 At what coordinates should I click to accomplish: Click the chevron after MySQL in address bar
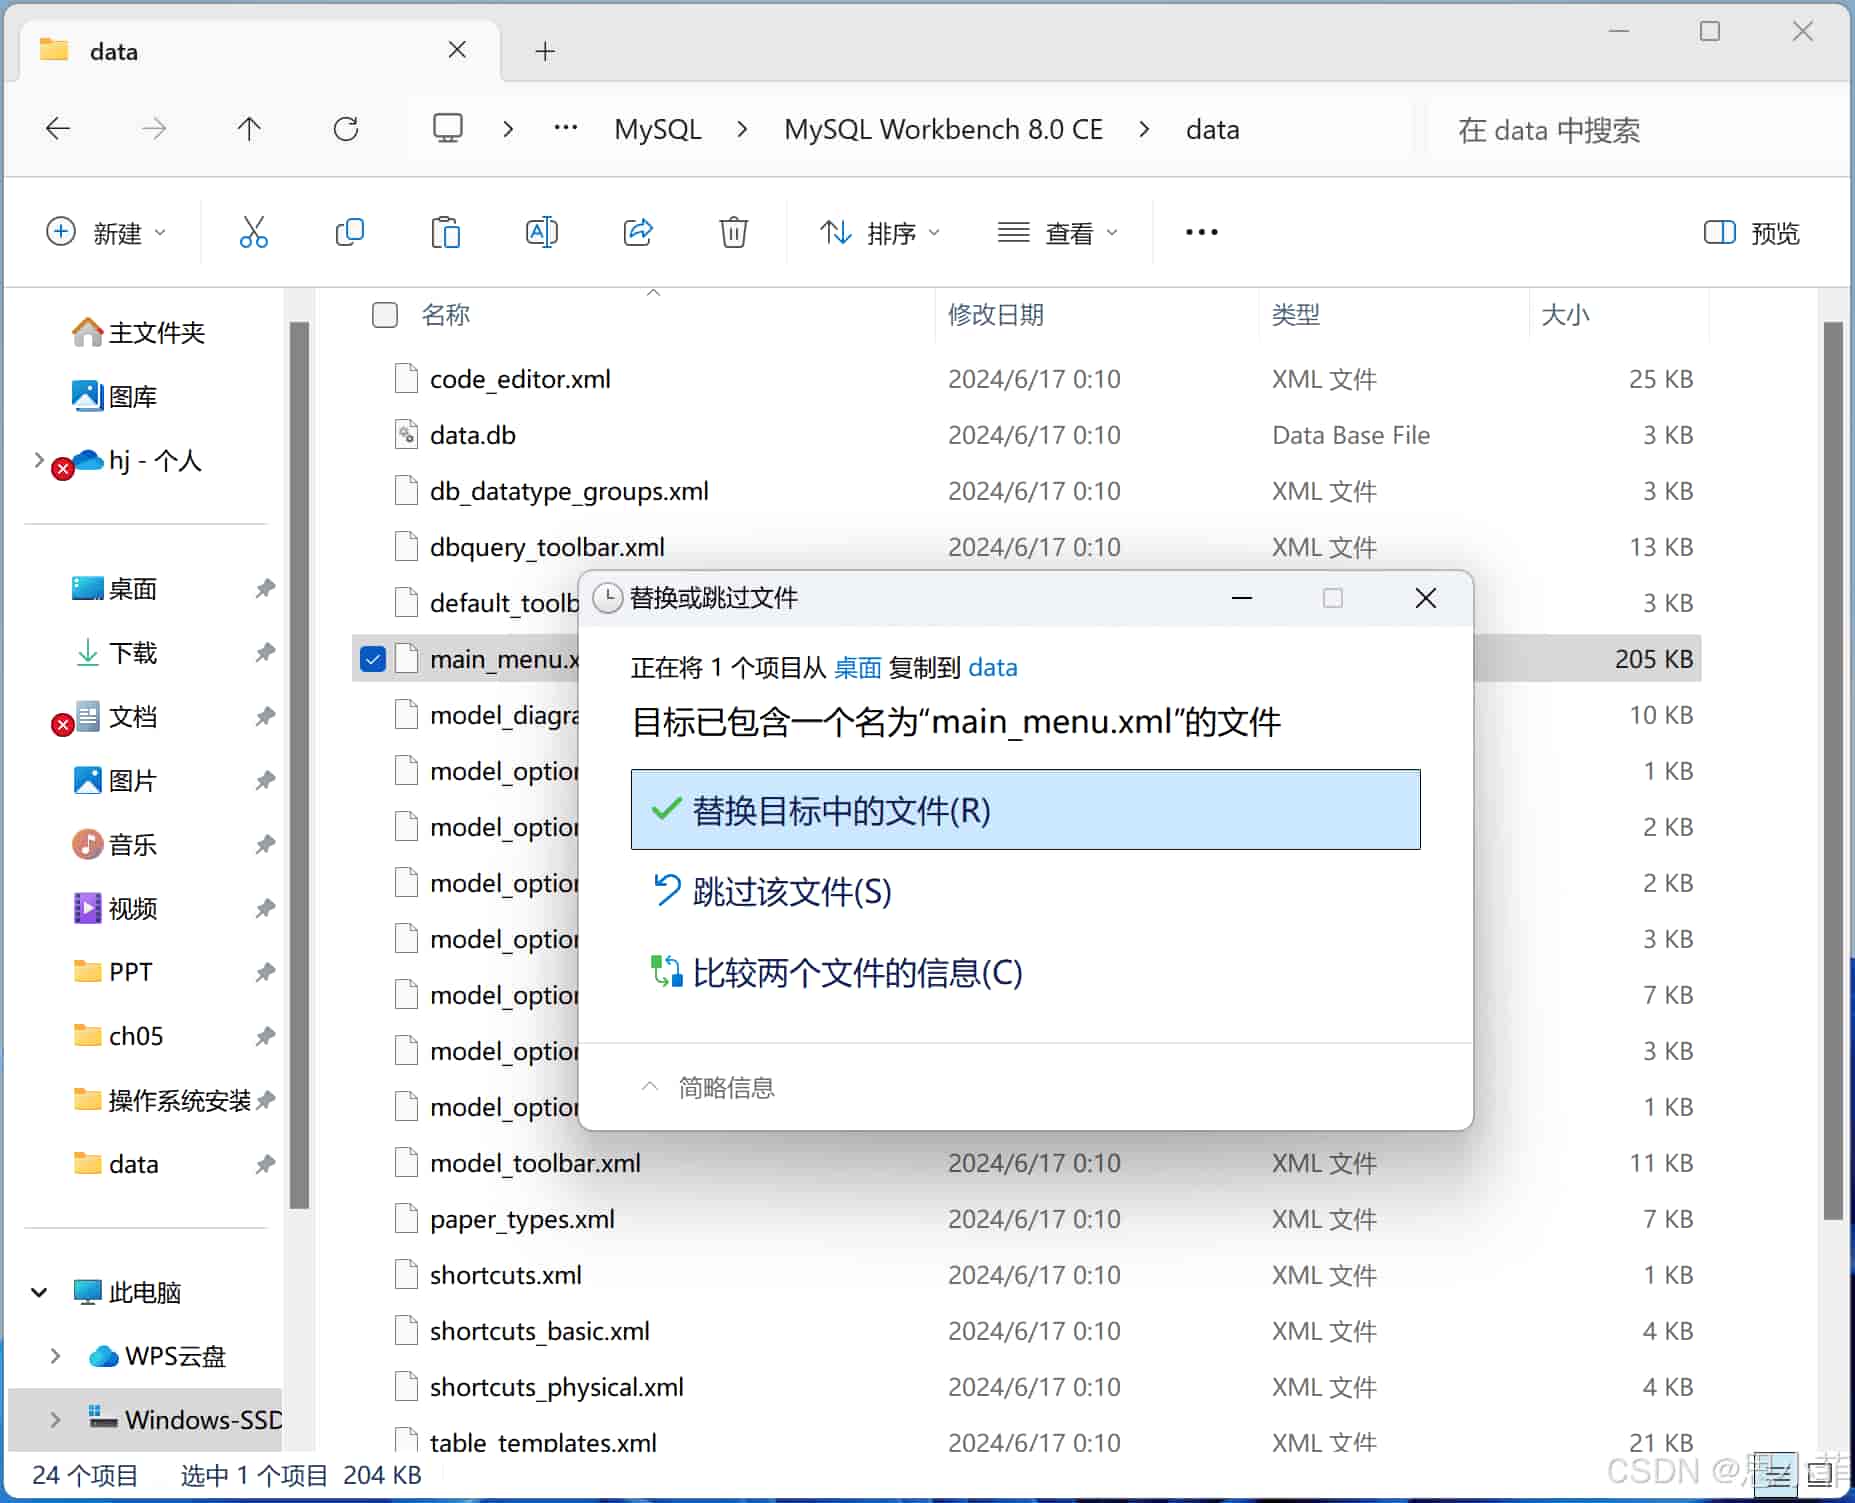(x=742, y=129)
